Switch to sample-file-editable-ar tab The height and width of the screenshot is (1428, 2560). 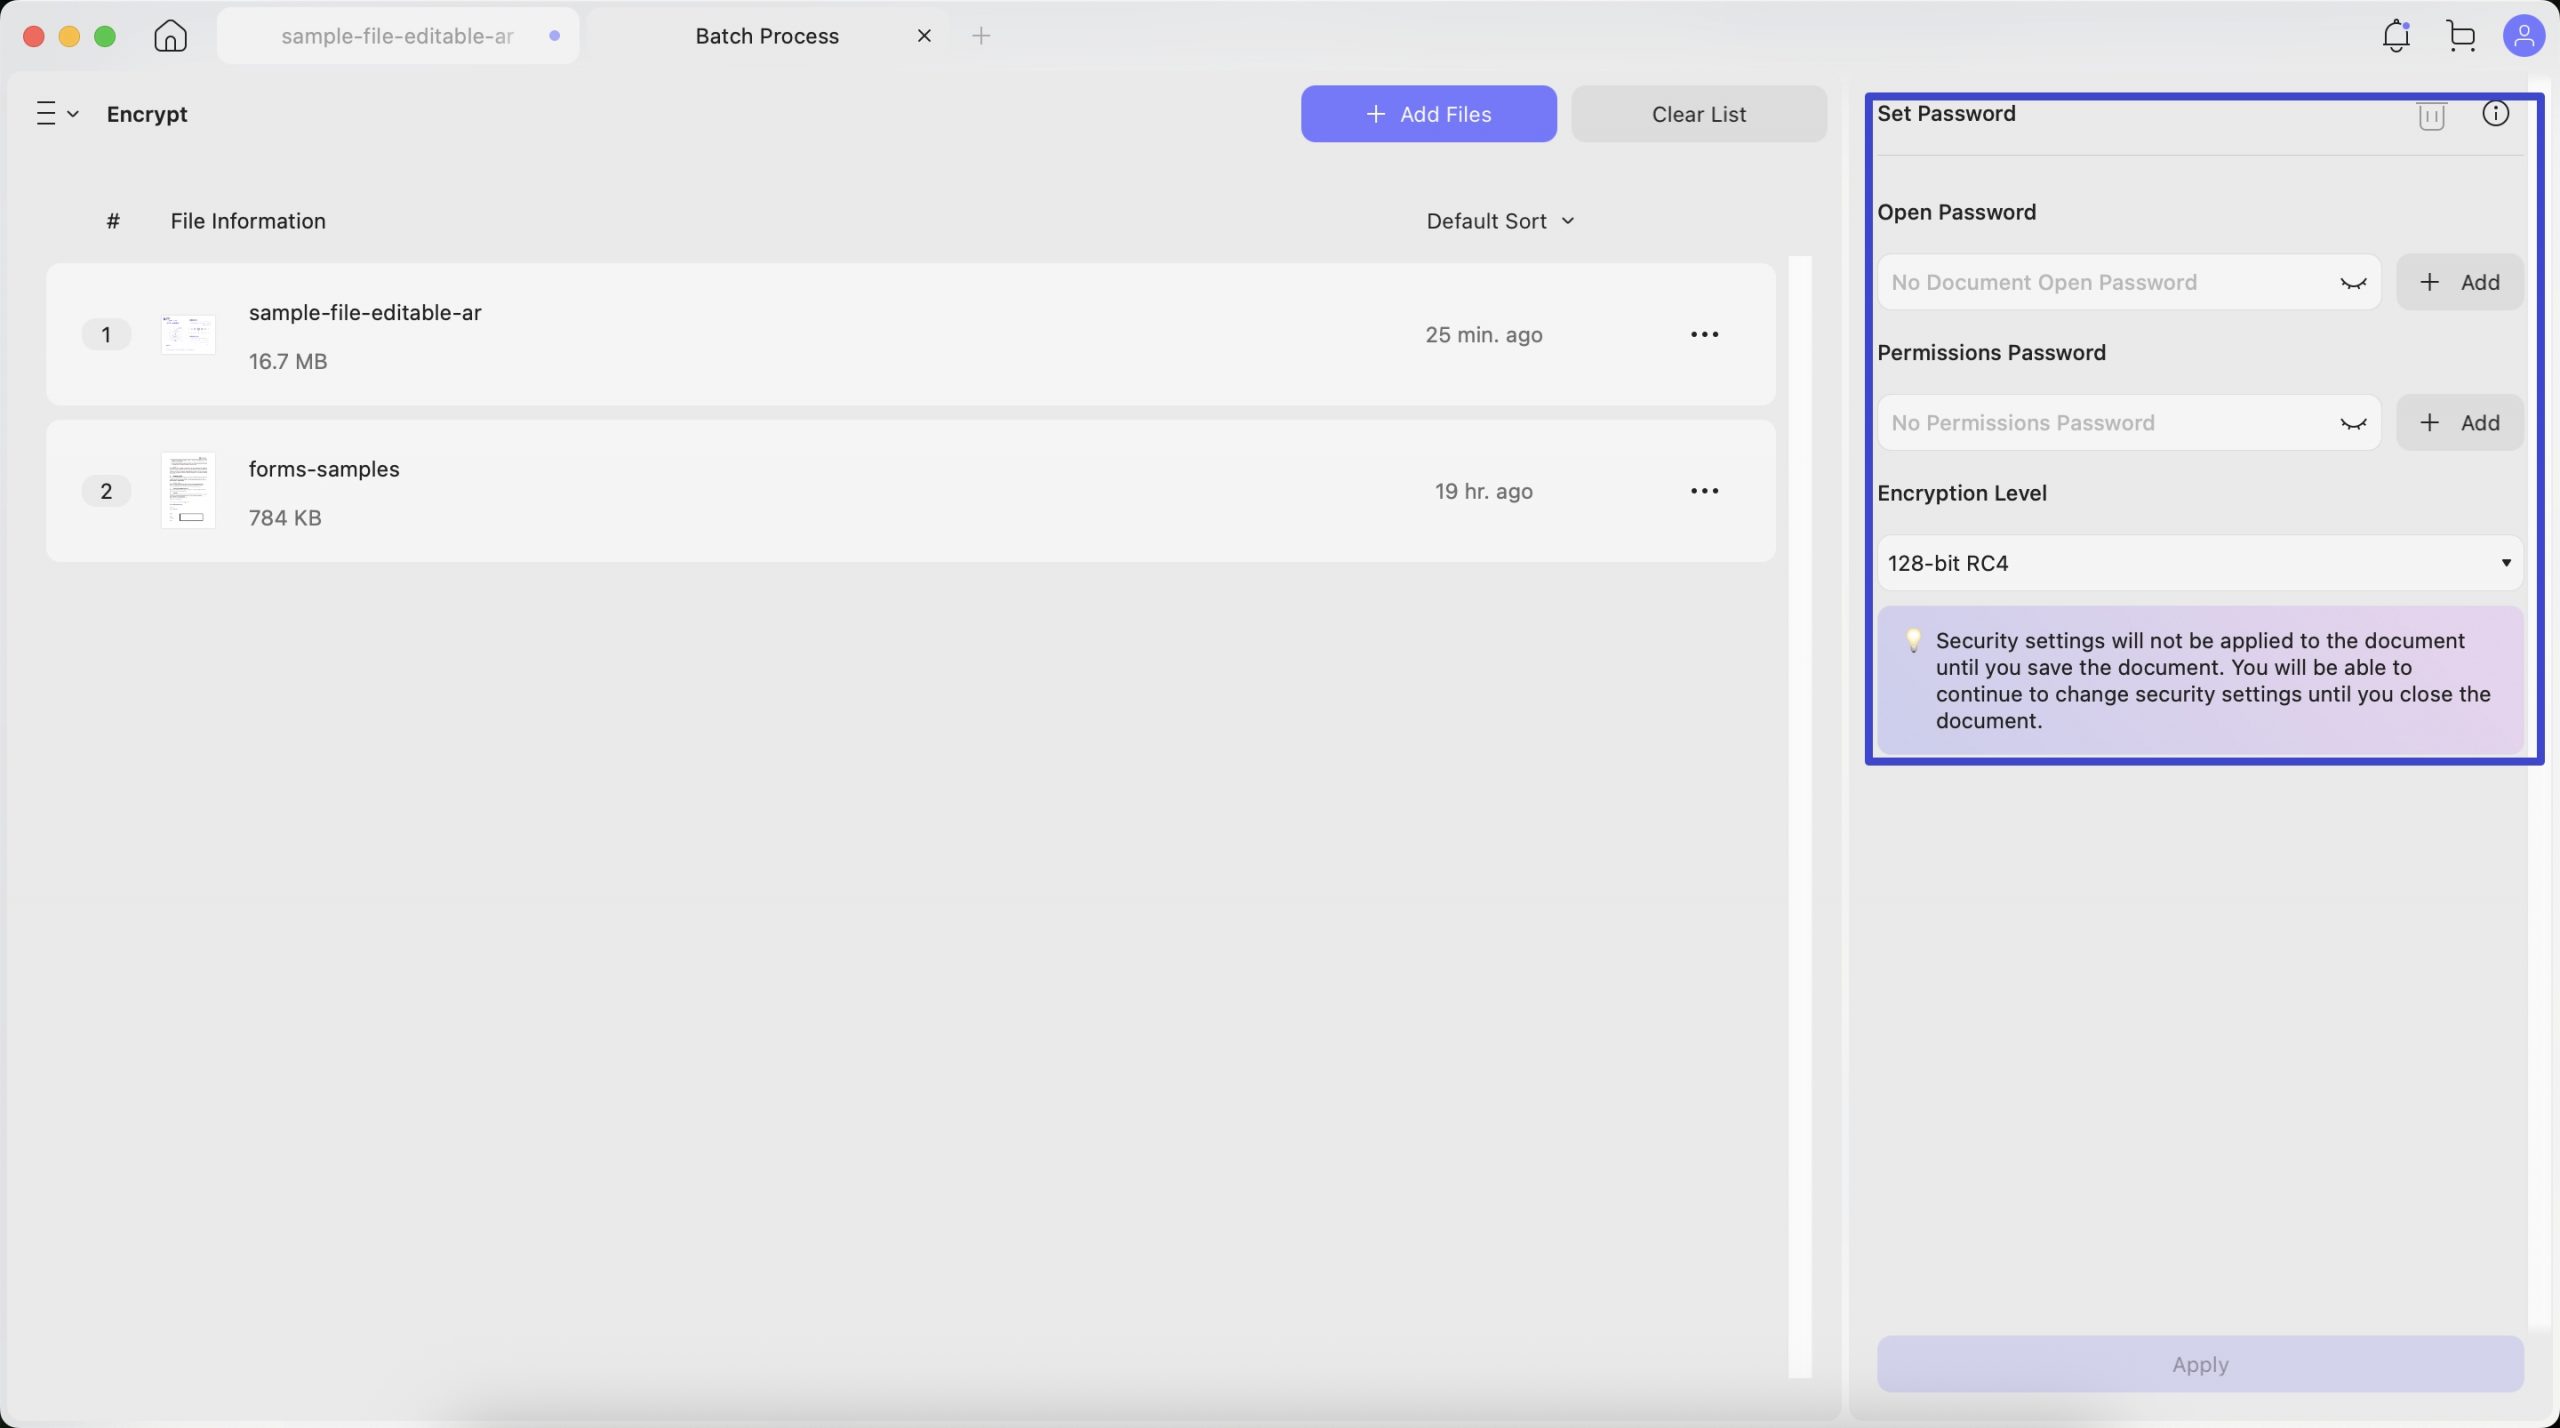[x=398, y=36]
